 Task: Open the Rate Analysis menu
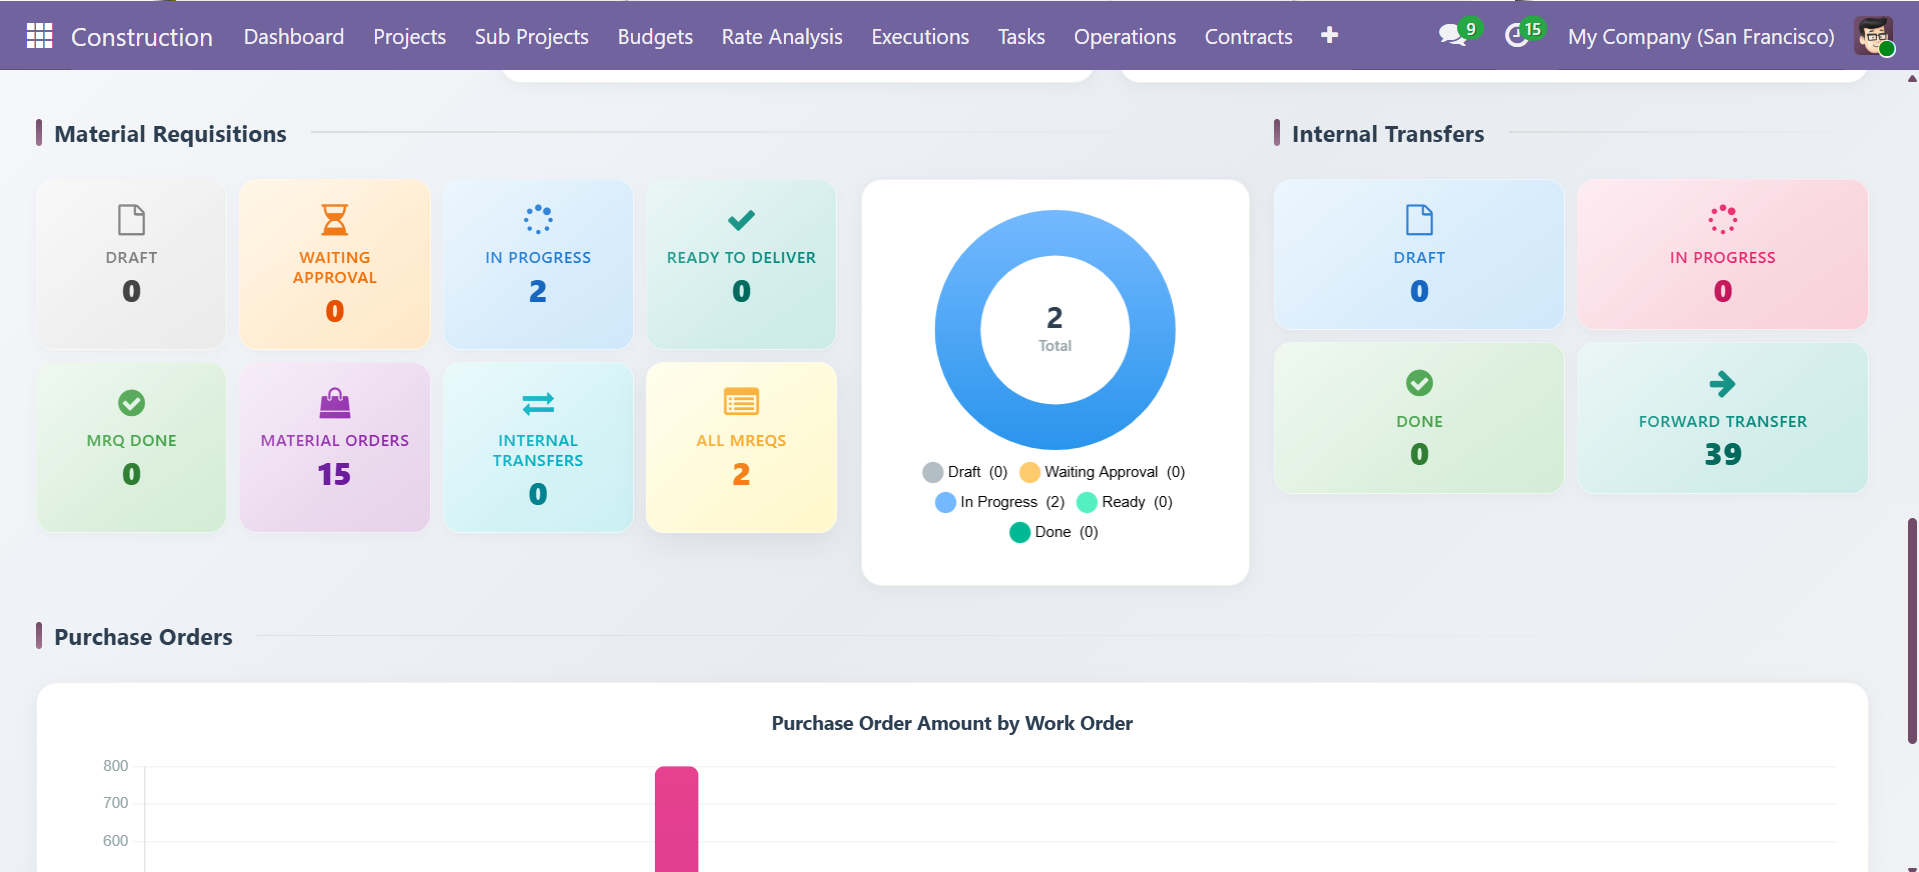point(782,37)
